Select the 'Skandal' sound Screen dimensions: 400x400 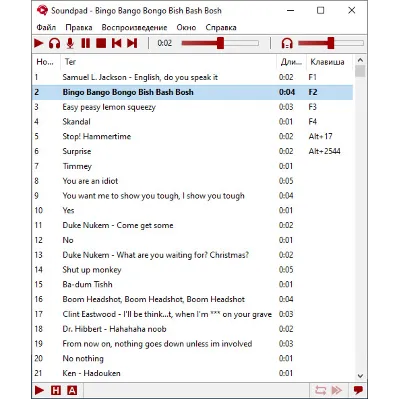pyautogui.click(x=193, y=122)
